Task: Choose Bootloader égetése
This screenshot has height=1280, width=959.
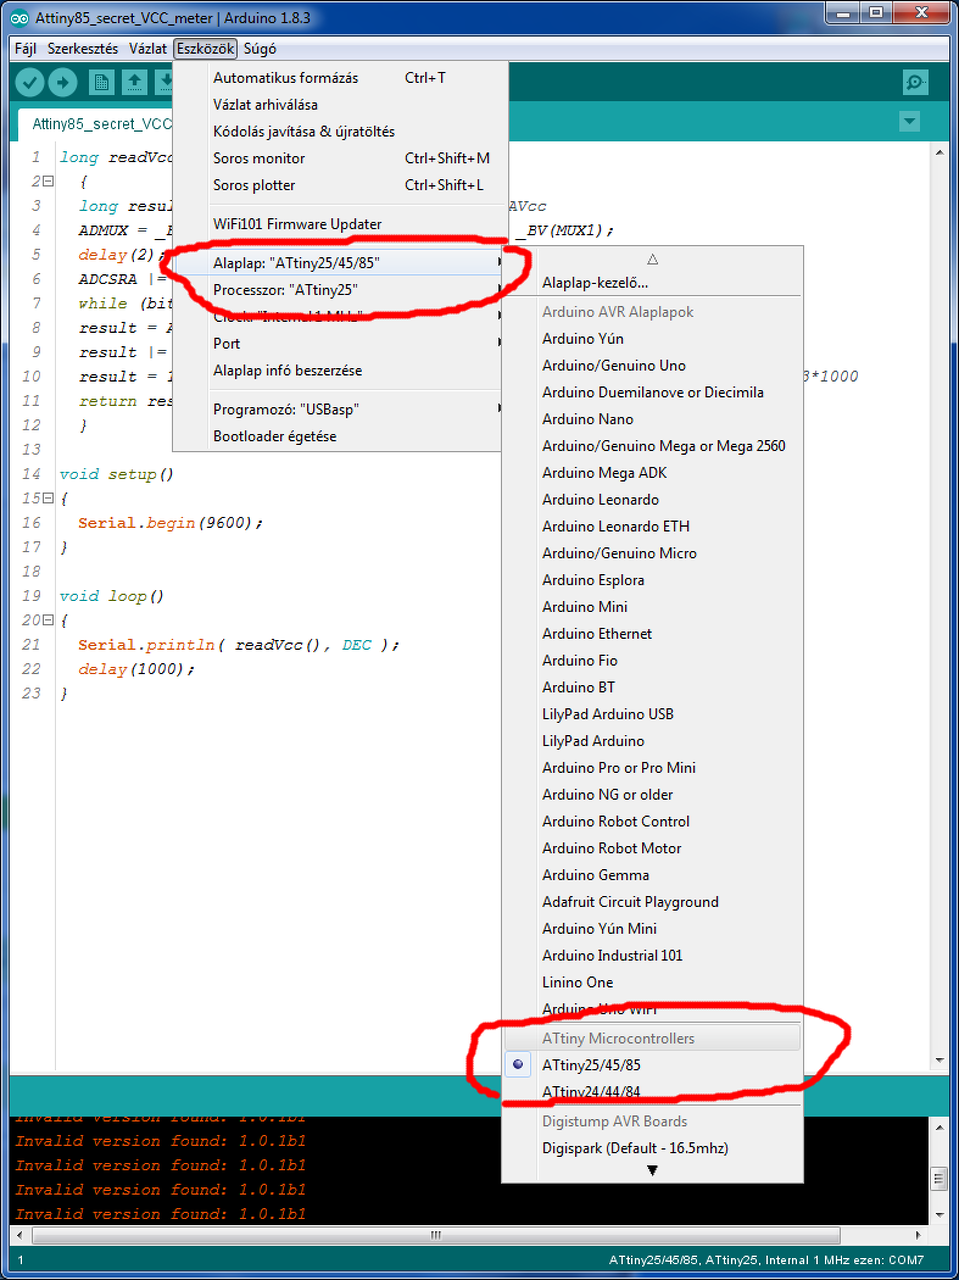Action: tap(340, 436)
